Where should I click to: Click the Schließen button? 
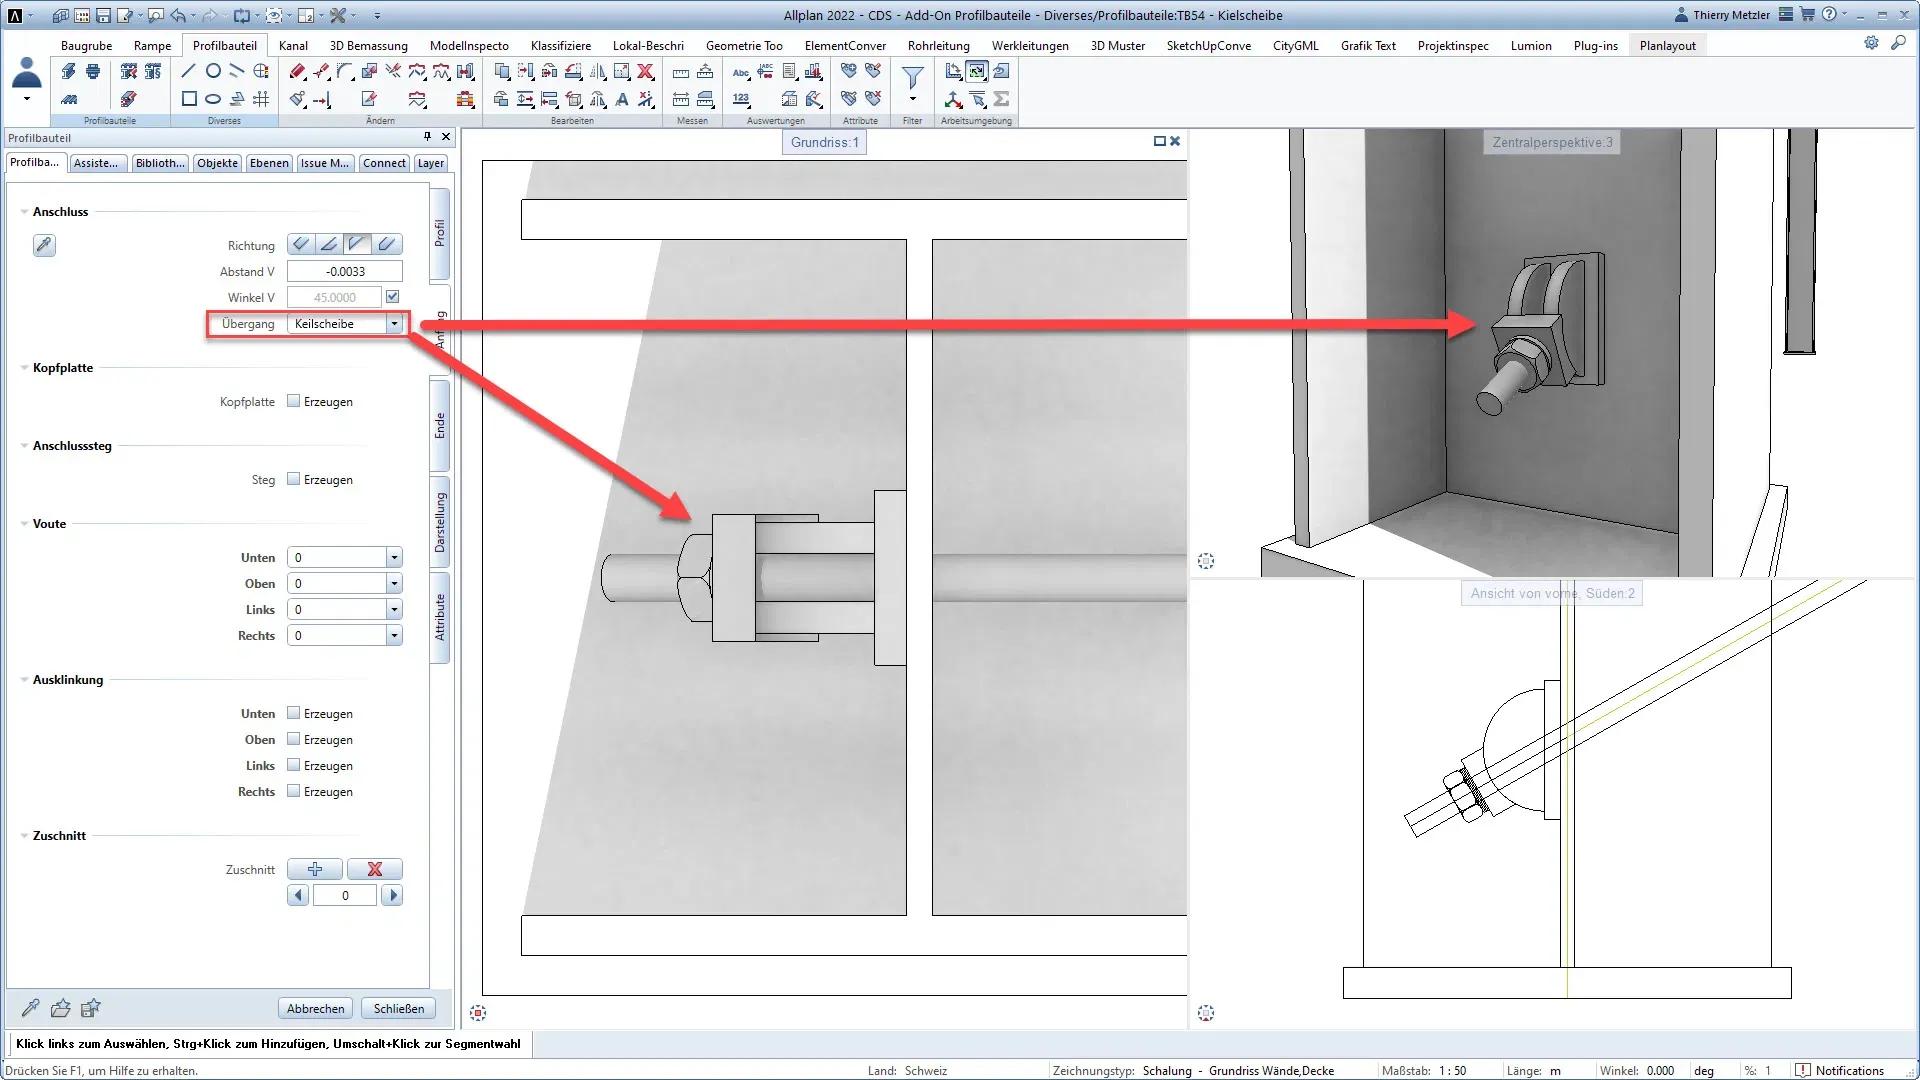pyautogui.click(x=398, y=1008)
